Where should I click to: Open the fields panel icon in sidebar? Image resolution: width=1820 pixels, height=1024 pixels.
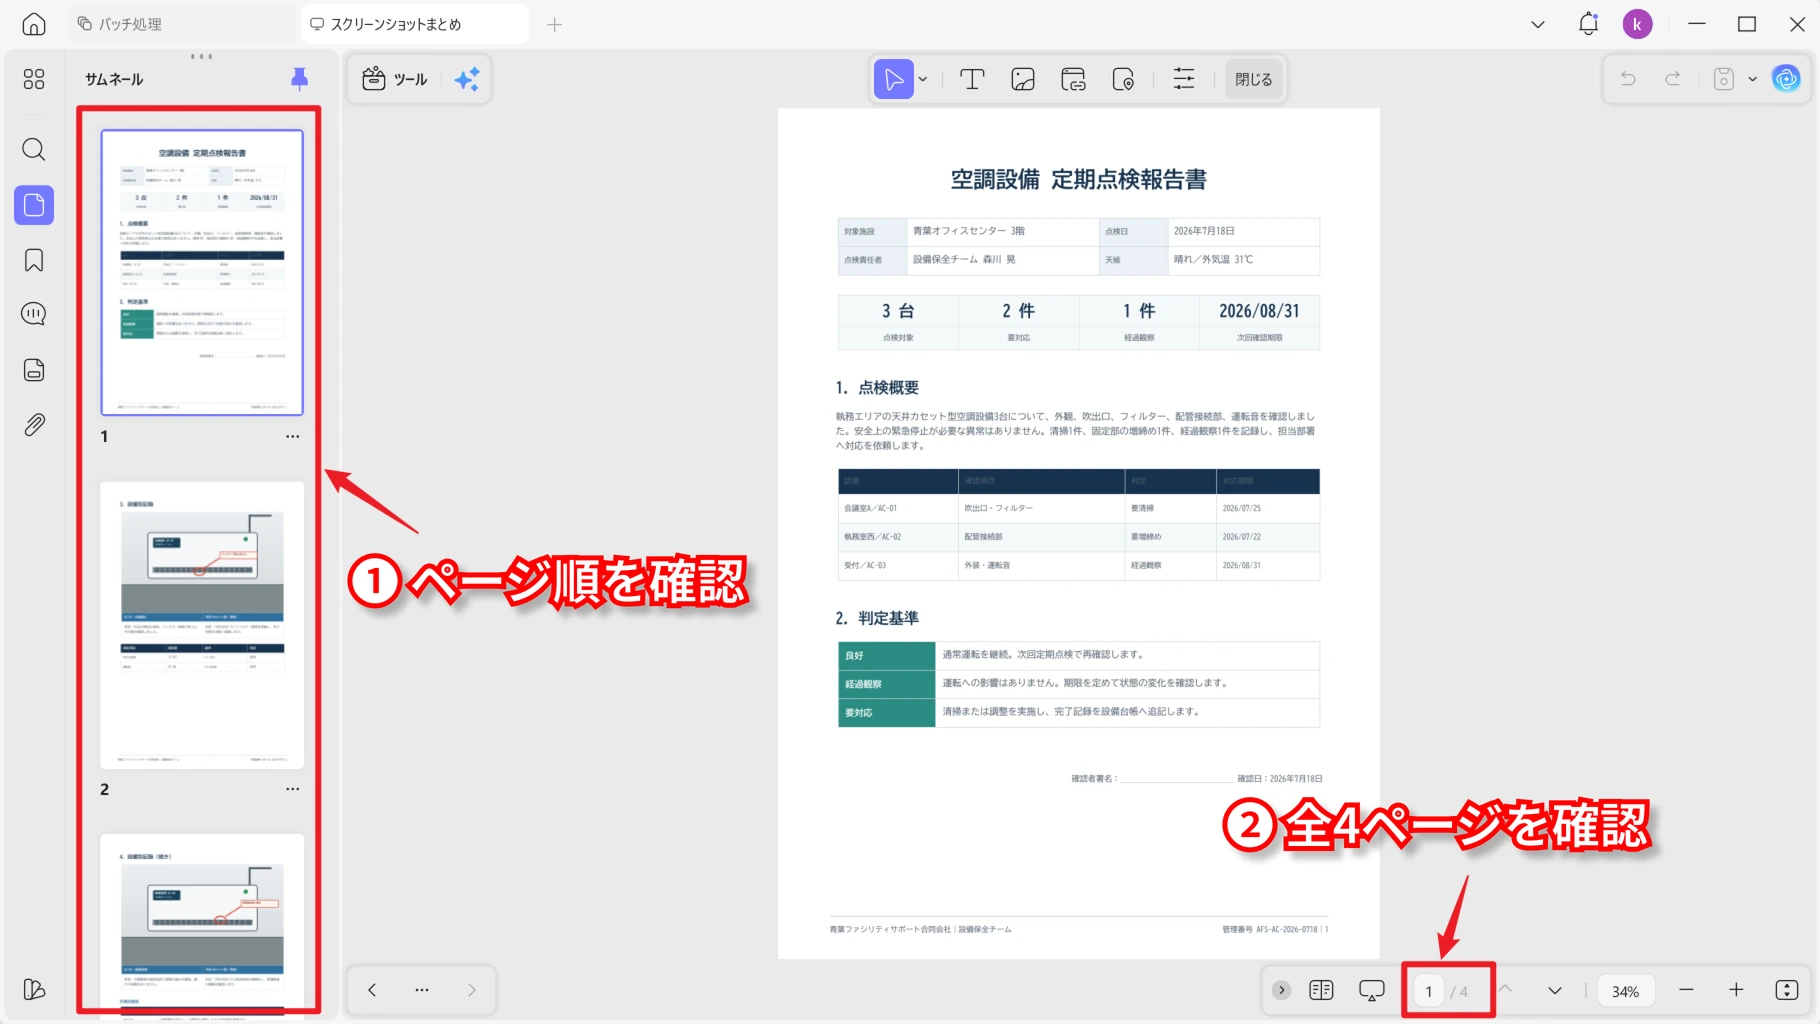point(34,370)
